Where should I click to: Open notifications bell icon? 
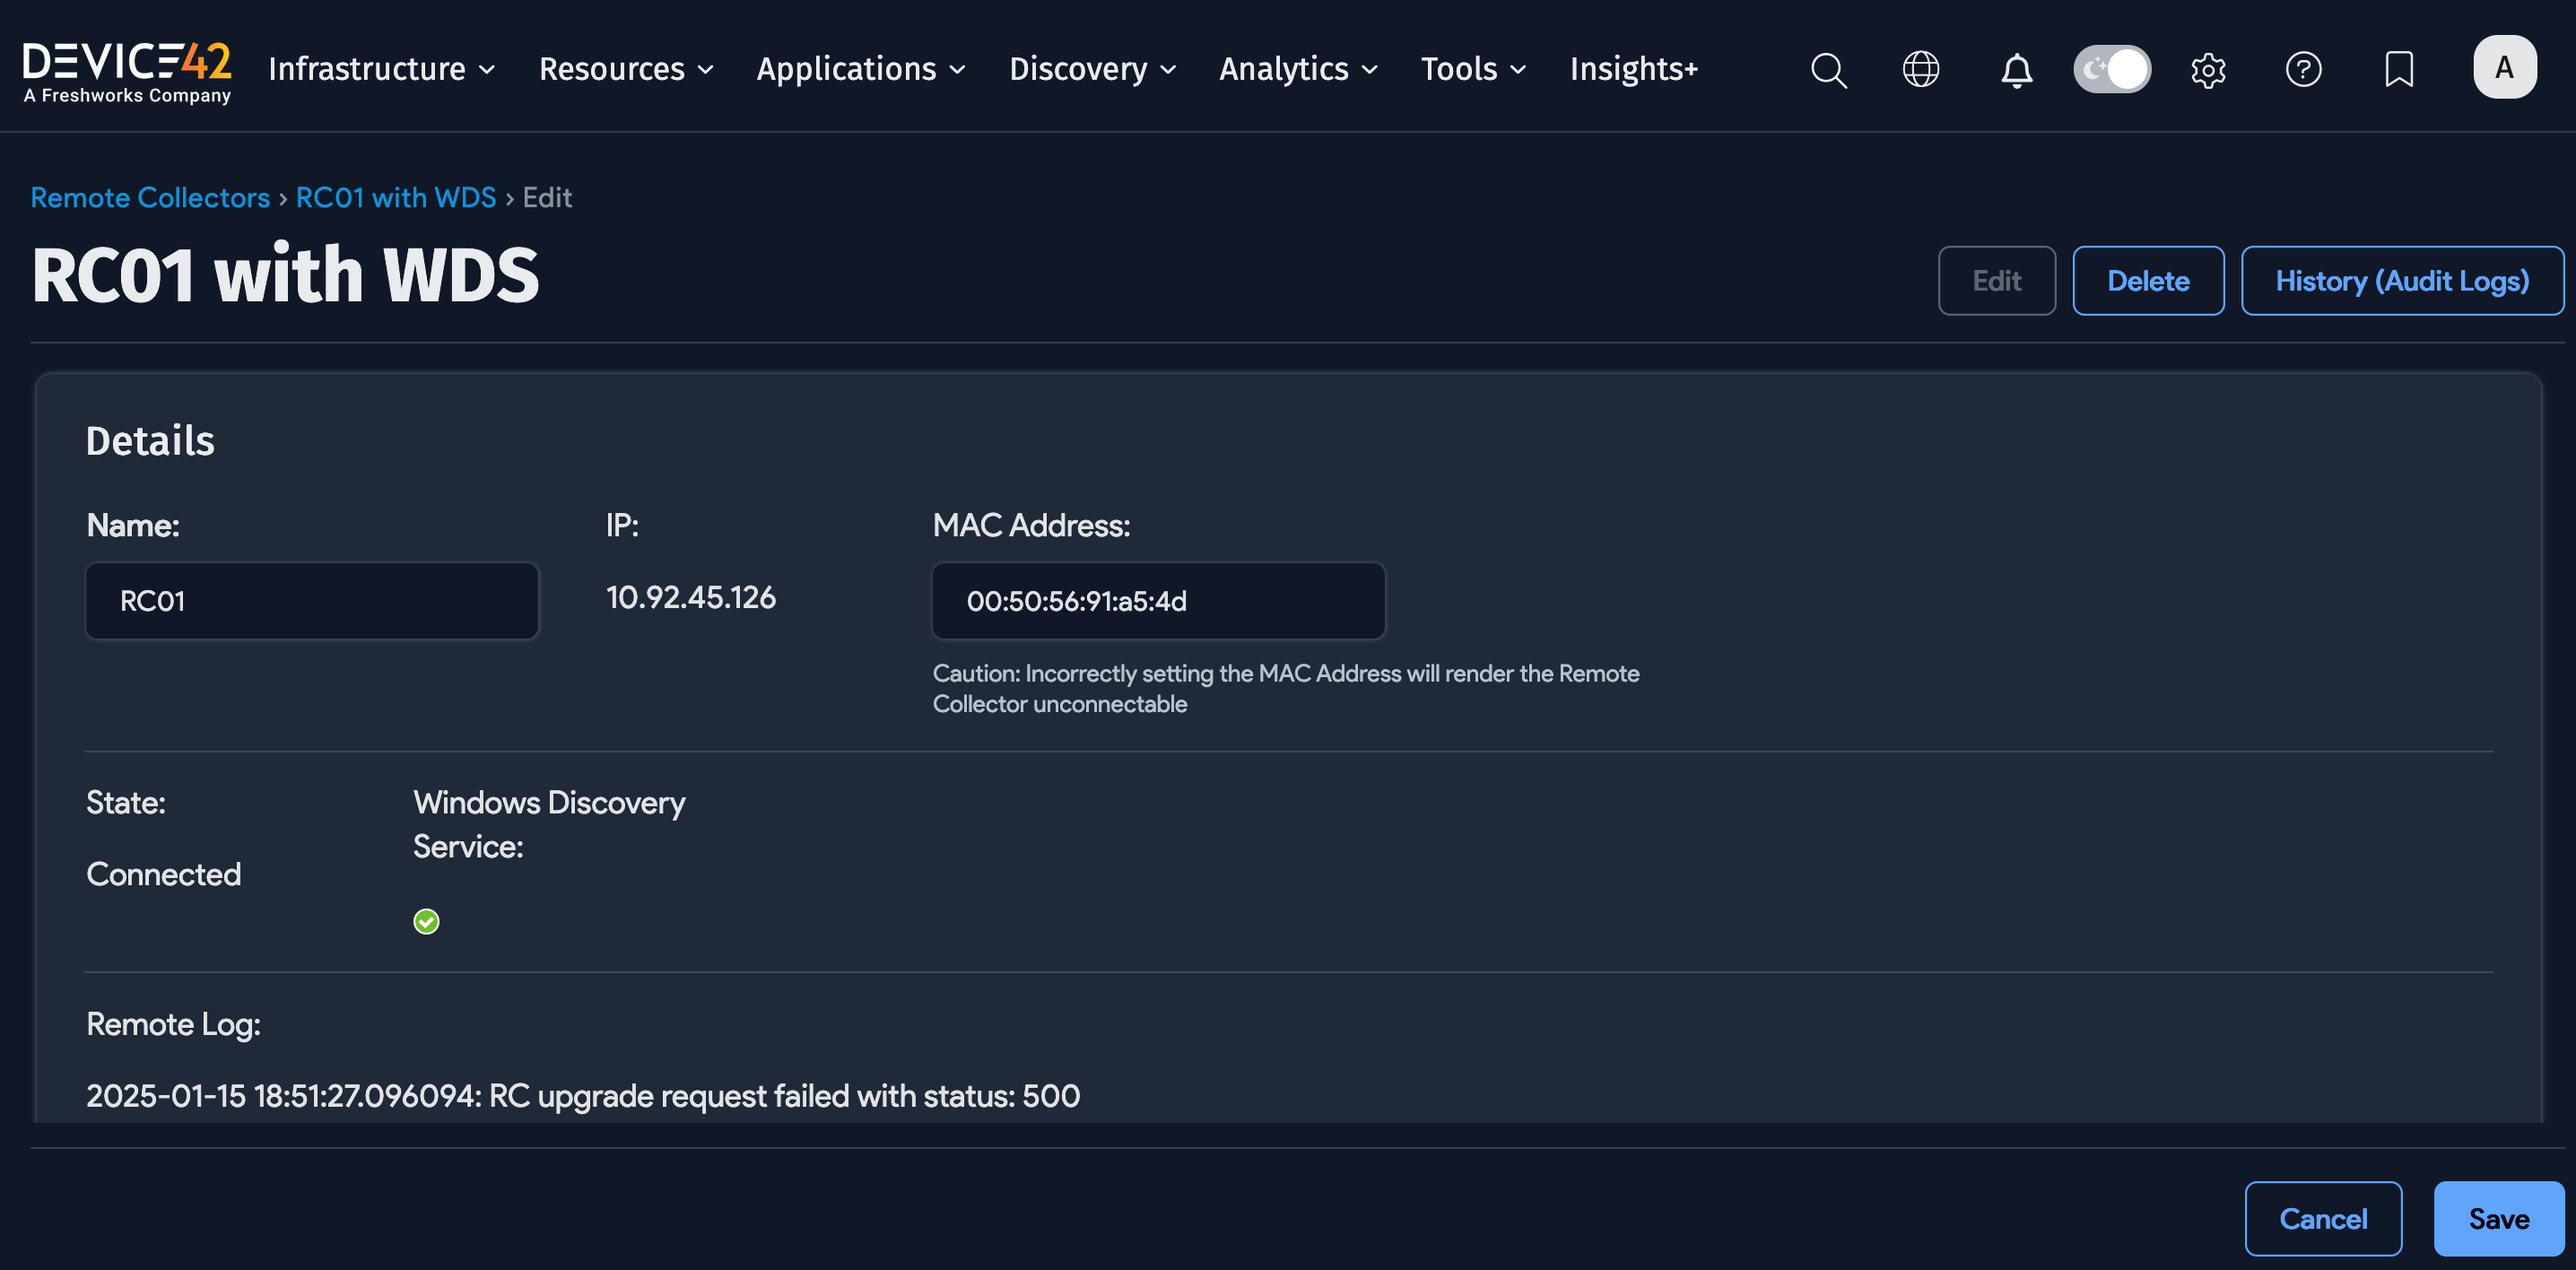[2016, 69]
